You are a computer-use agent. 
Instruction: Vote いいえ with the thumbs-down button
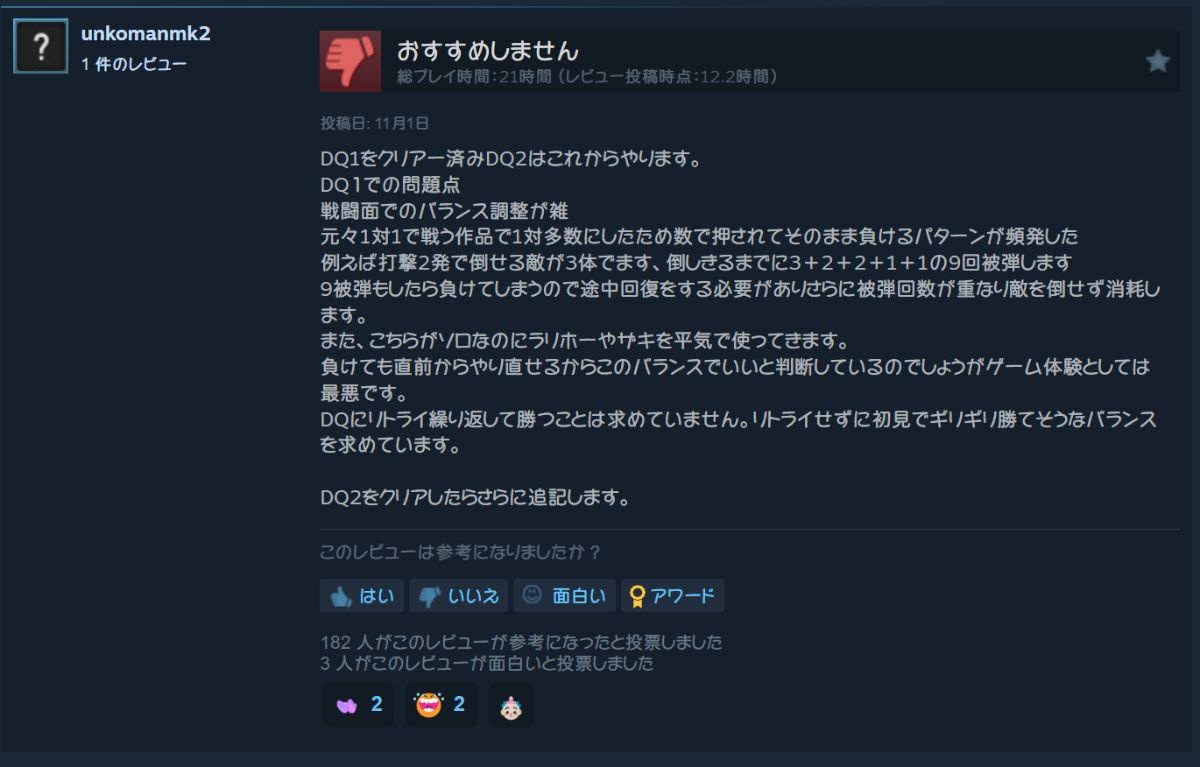coord(459,596)
